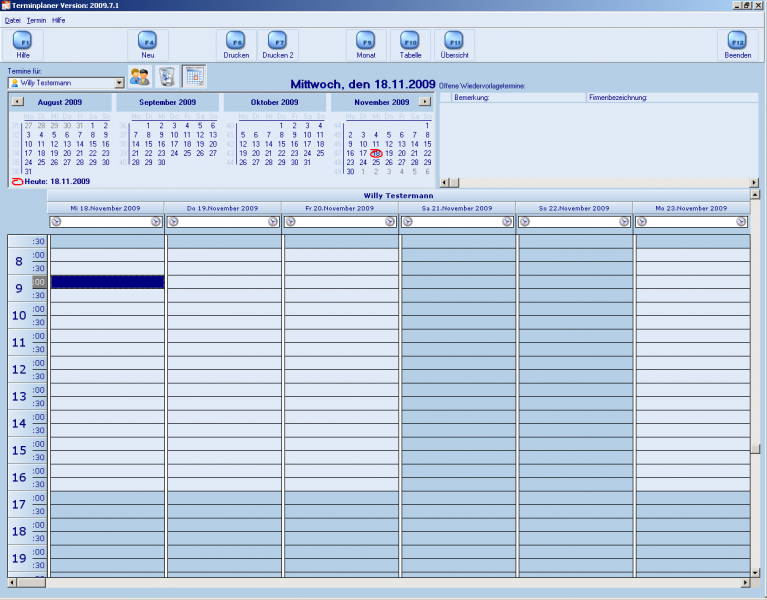Click right clock icon under Do 19.November

pyautogui.click(x=273, y=222)
